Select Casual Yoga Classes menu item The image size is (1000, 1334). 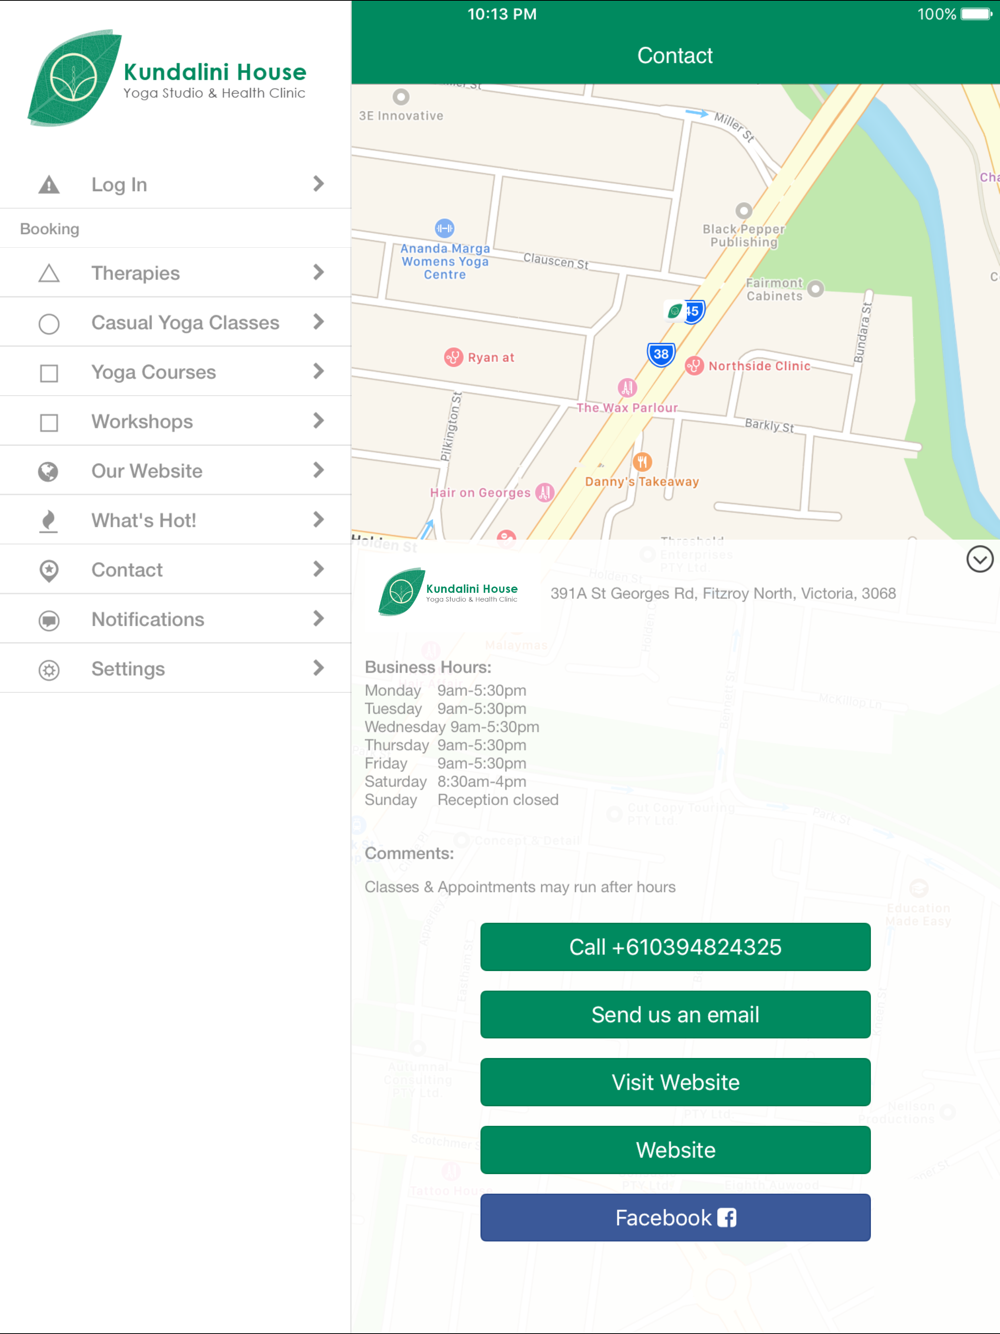click(175, 322)
